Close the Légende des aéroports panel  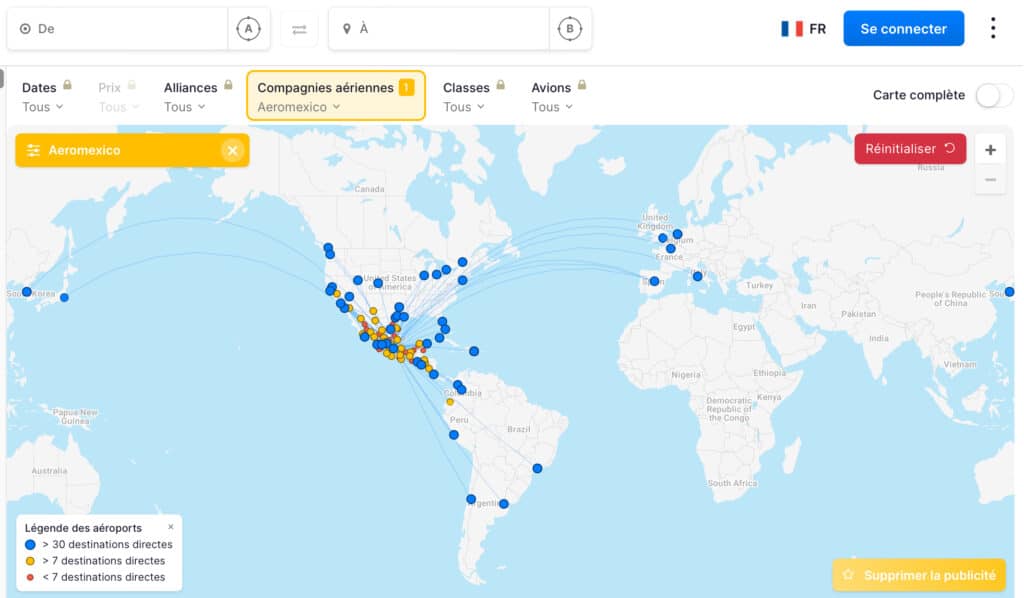point(171,527)
